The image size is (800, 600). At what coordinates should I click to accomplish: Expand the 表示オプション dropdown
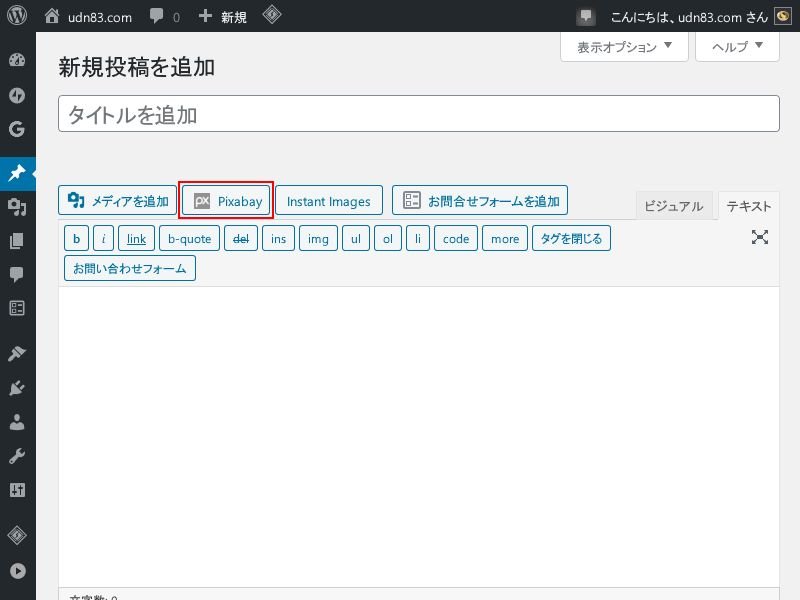click(624, 47)
